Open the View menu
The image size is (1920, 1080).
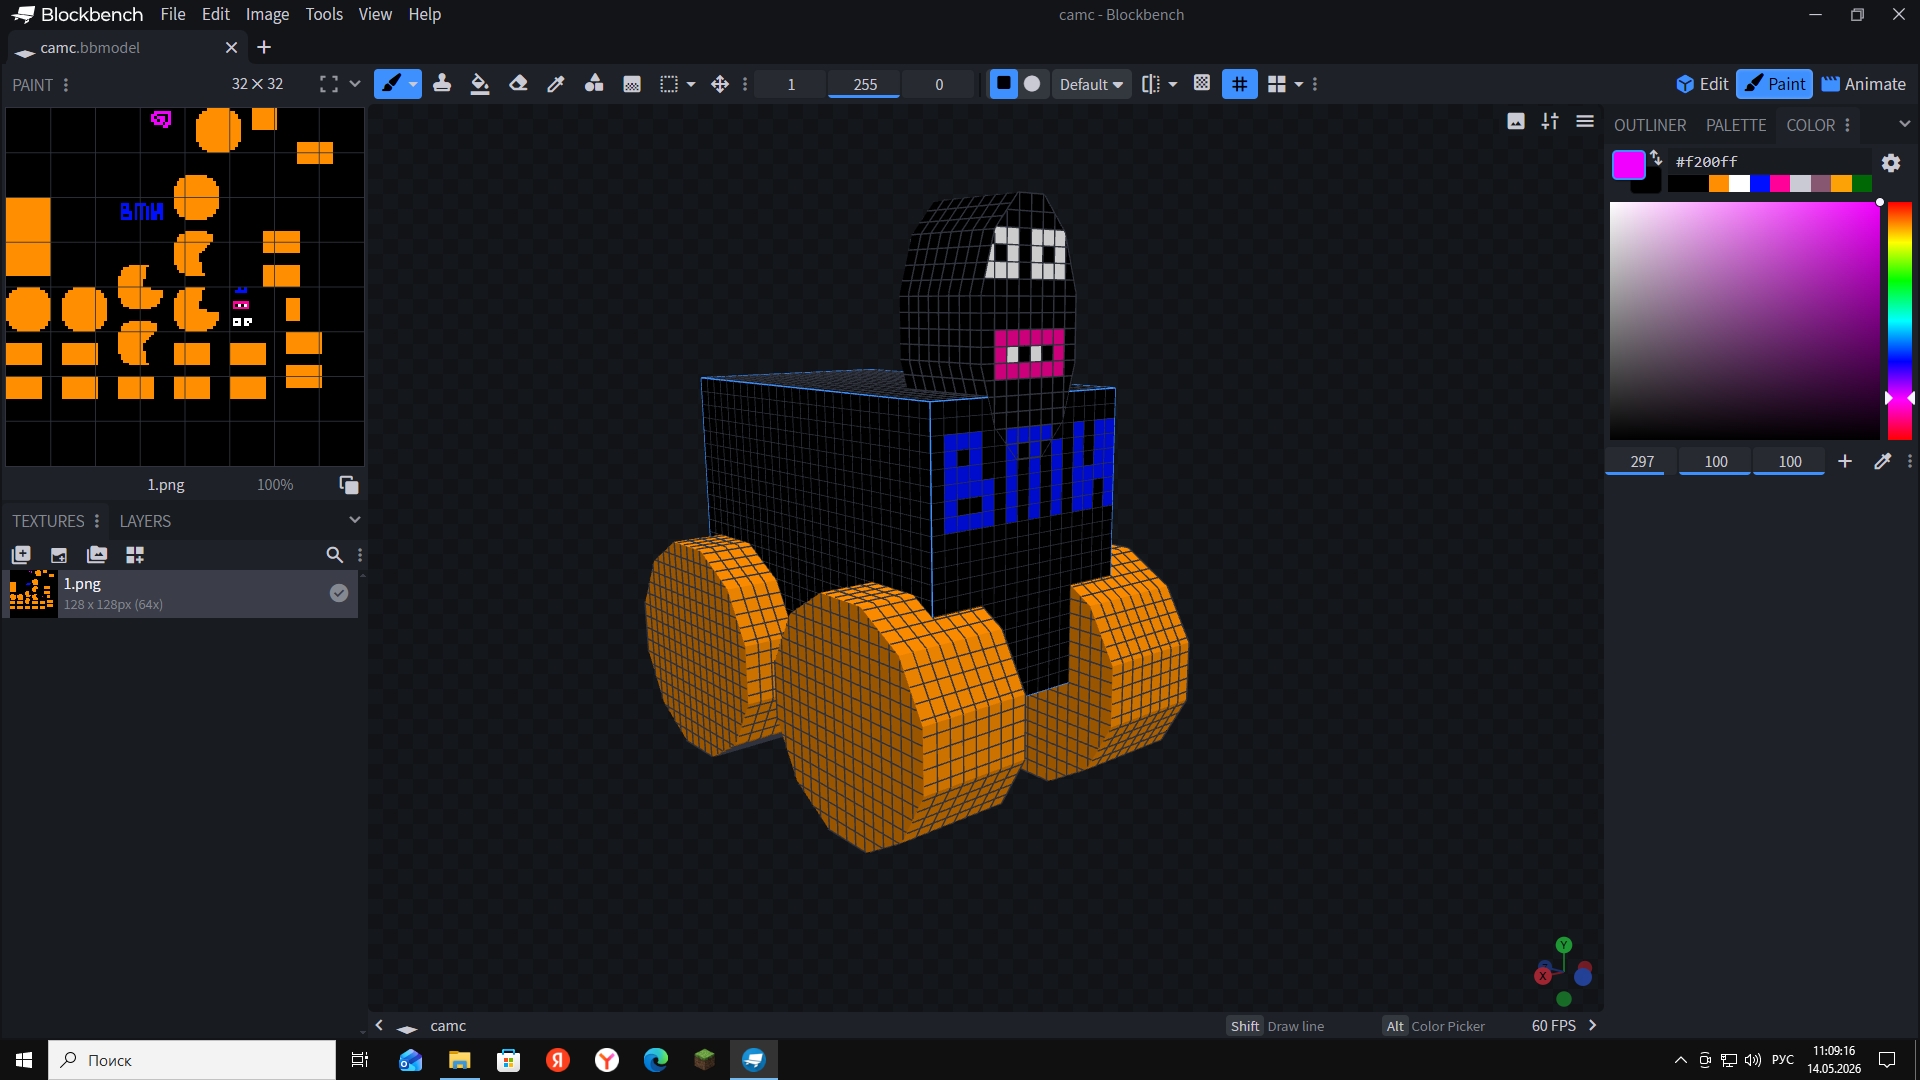click(375, 14)
